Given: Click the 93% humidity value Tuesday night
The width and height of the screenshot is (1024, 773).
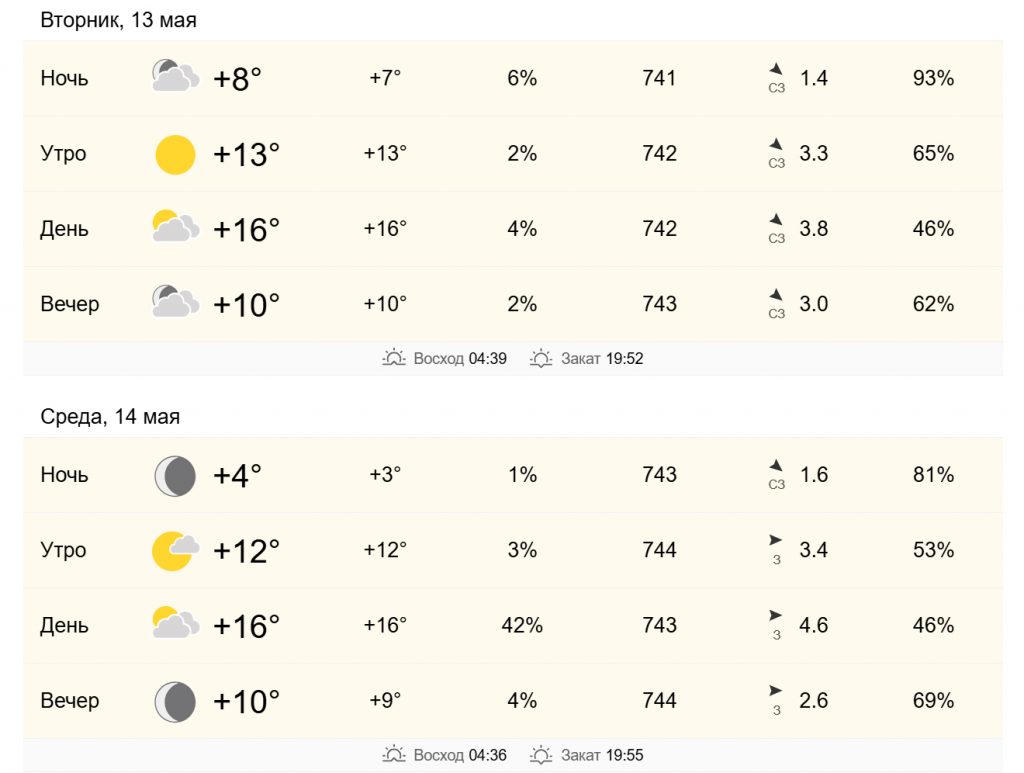Looking at the screenshot, I should click(x=933, y=78).
